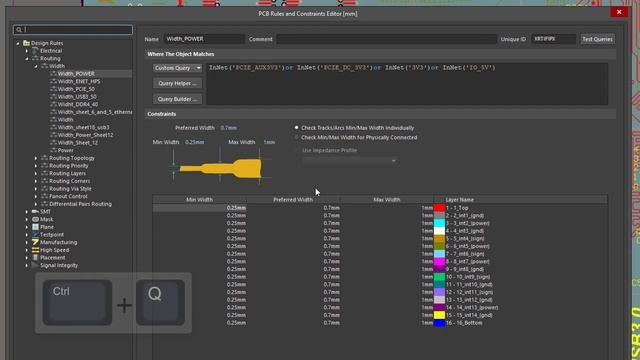Click the custom query text area
Image resolution: width=640 pixels, height=360 pixels.
(407, 84)
